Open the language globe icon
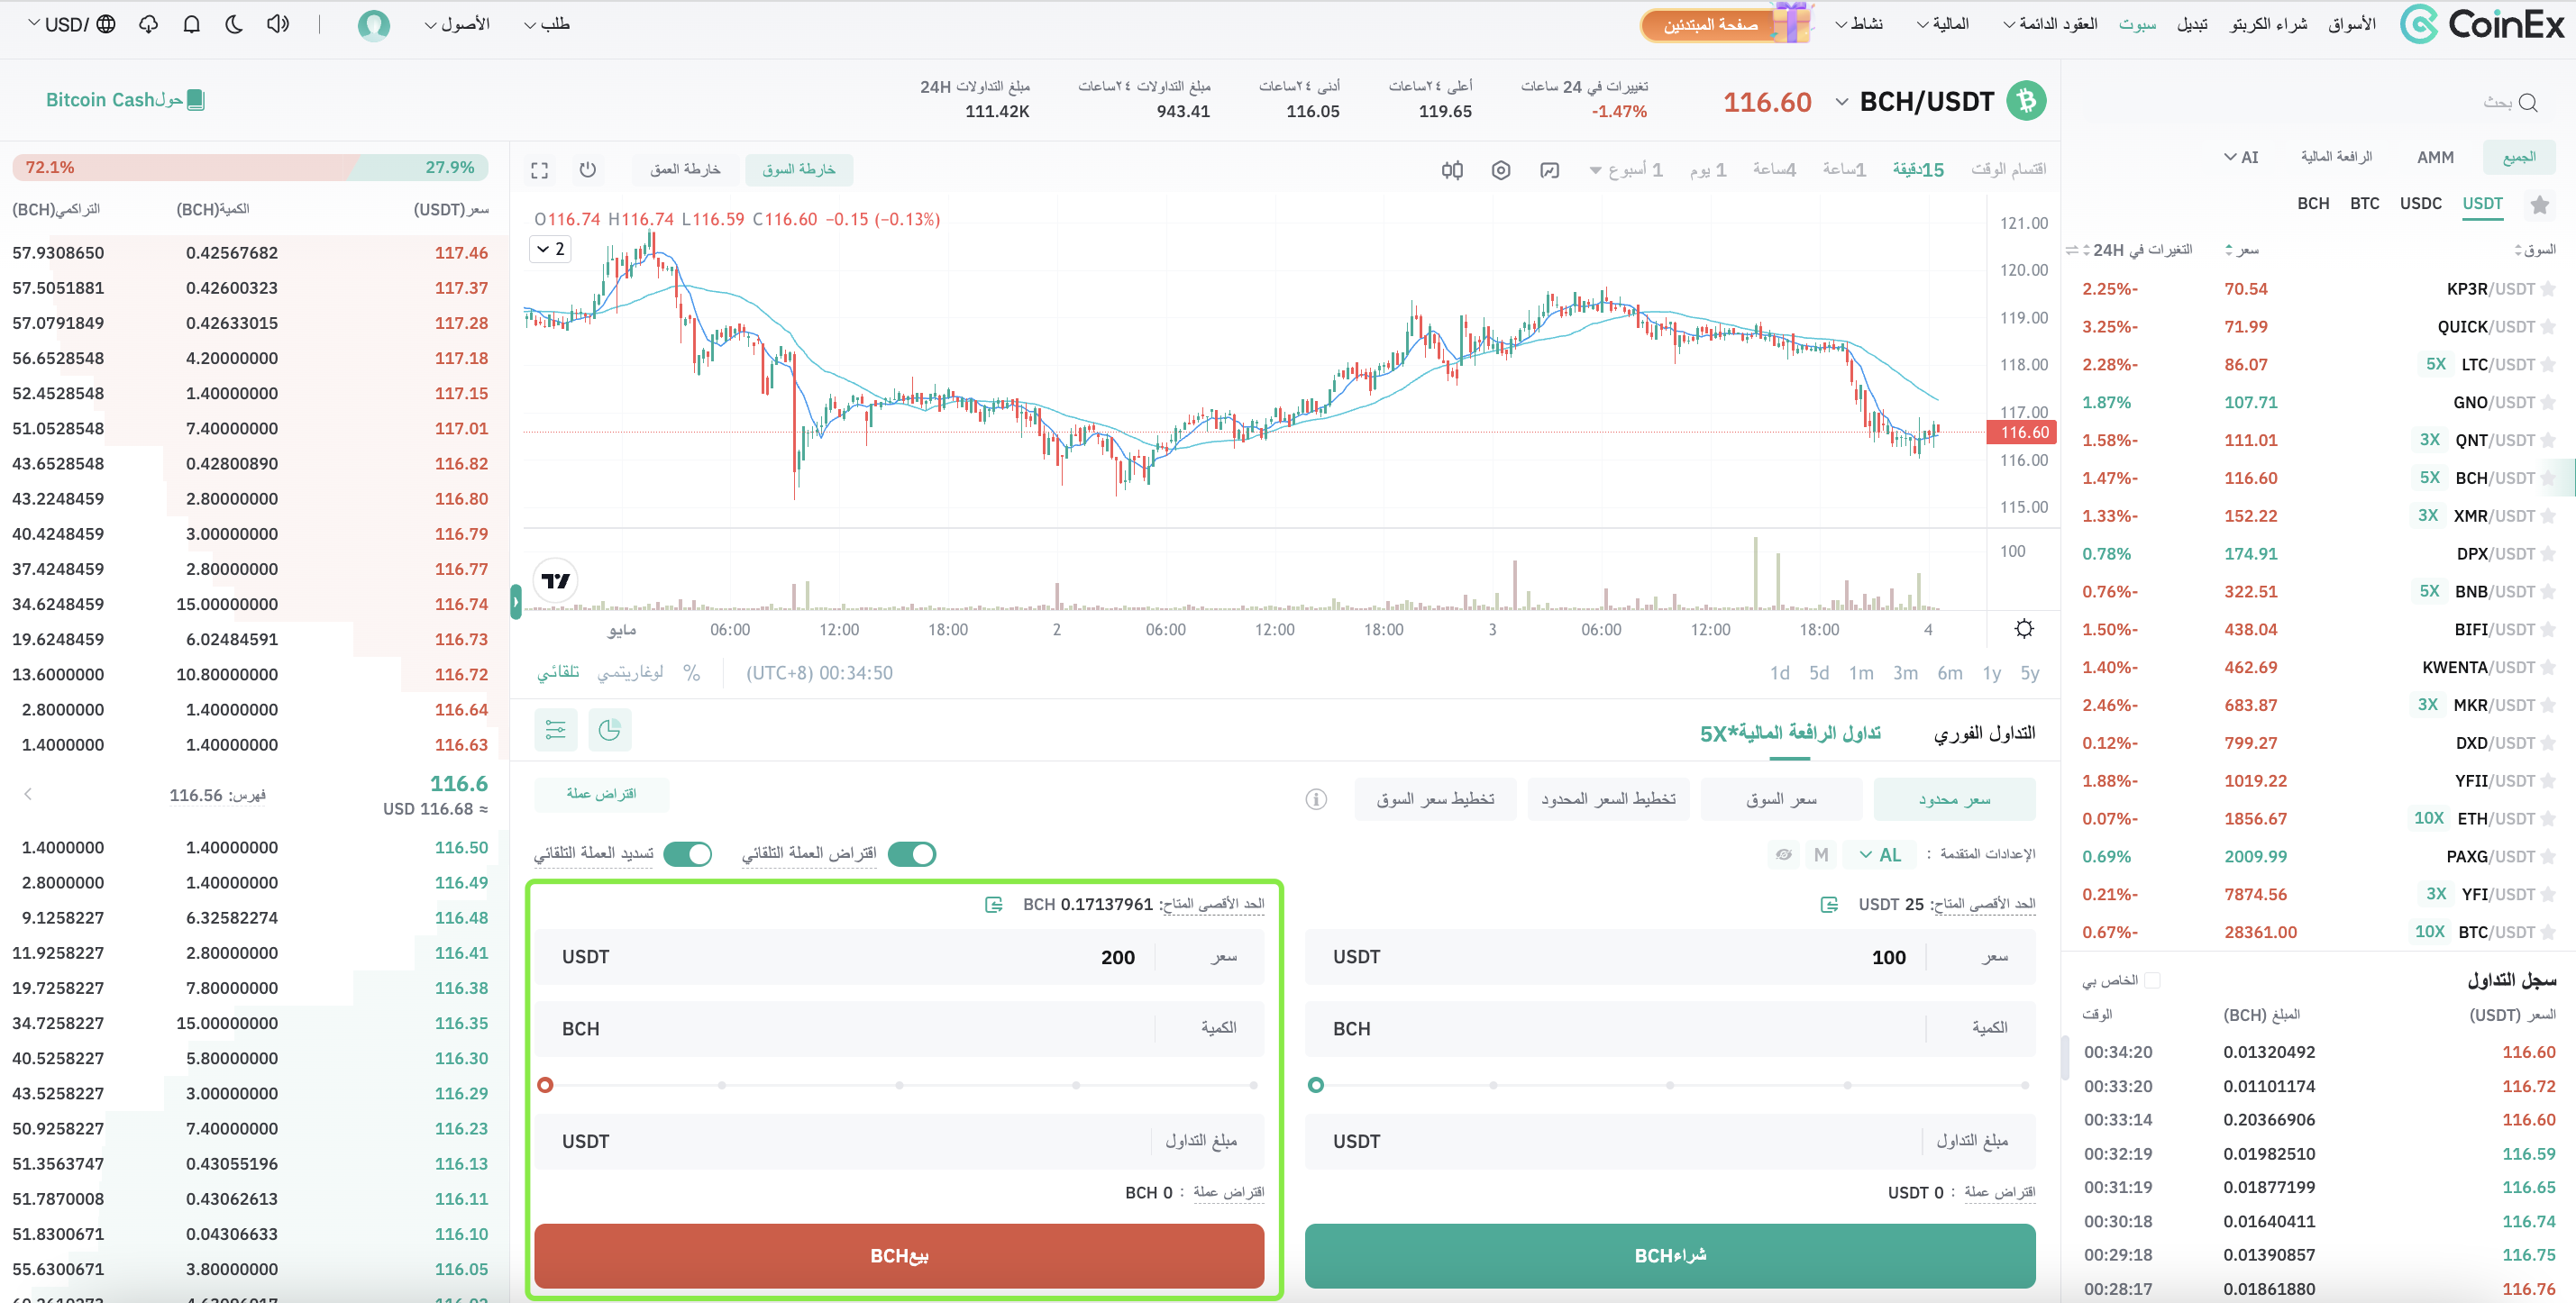The image size is (2576, 1303). point(106,24)
